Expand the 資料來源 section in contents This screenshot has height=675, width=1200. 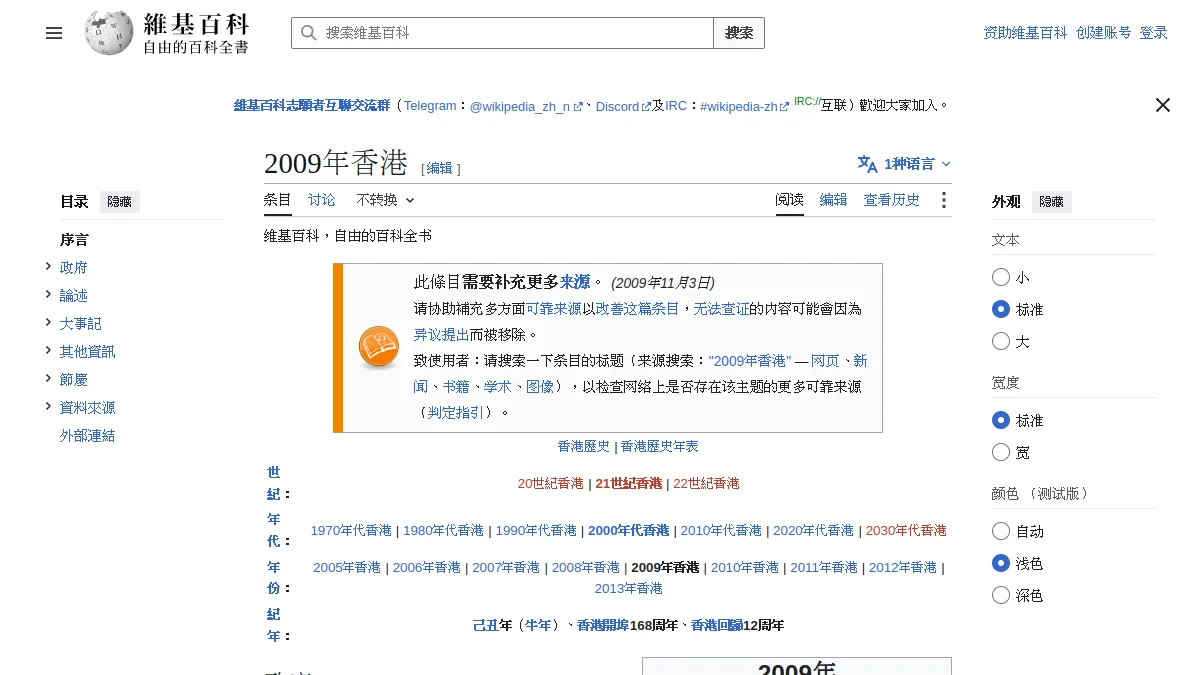[x=48, y=406]
